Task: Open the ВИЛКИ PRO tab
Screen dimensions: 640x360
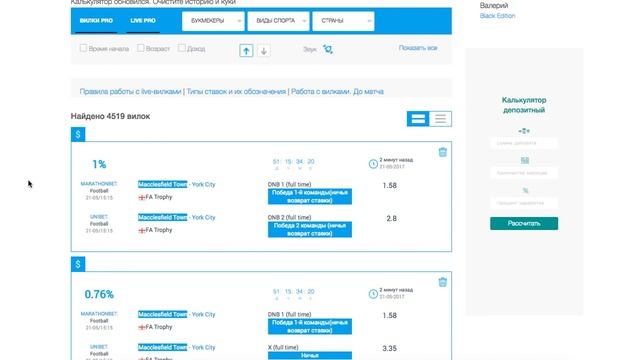Action: click(x=96, y=20)
